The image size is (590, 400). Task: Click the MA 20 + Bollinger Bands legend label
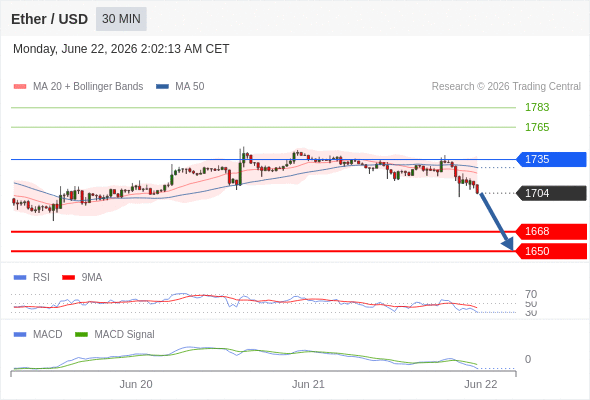tap(88, 87)
